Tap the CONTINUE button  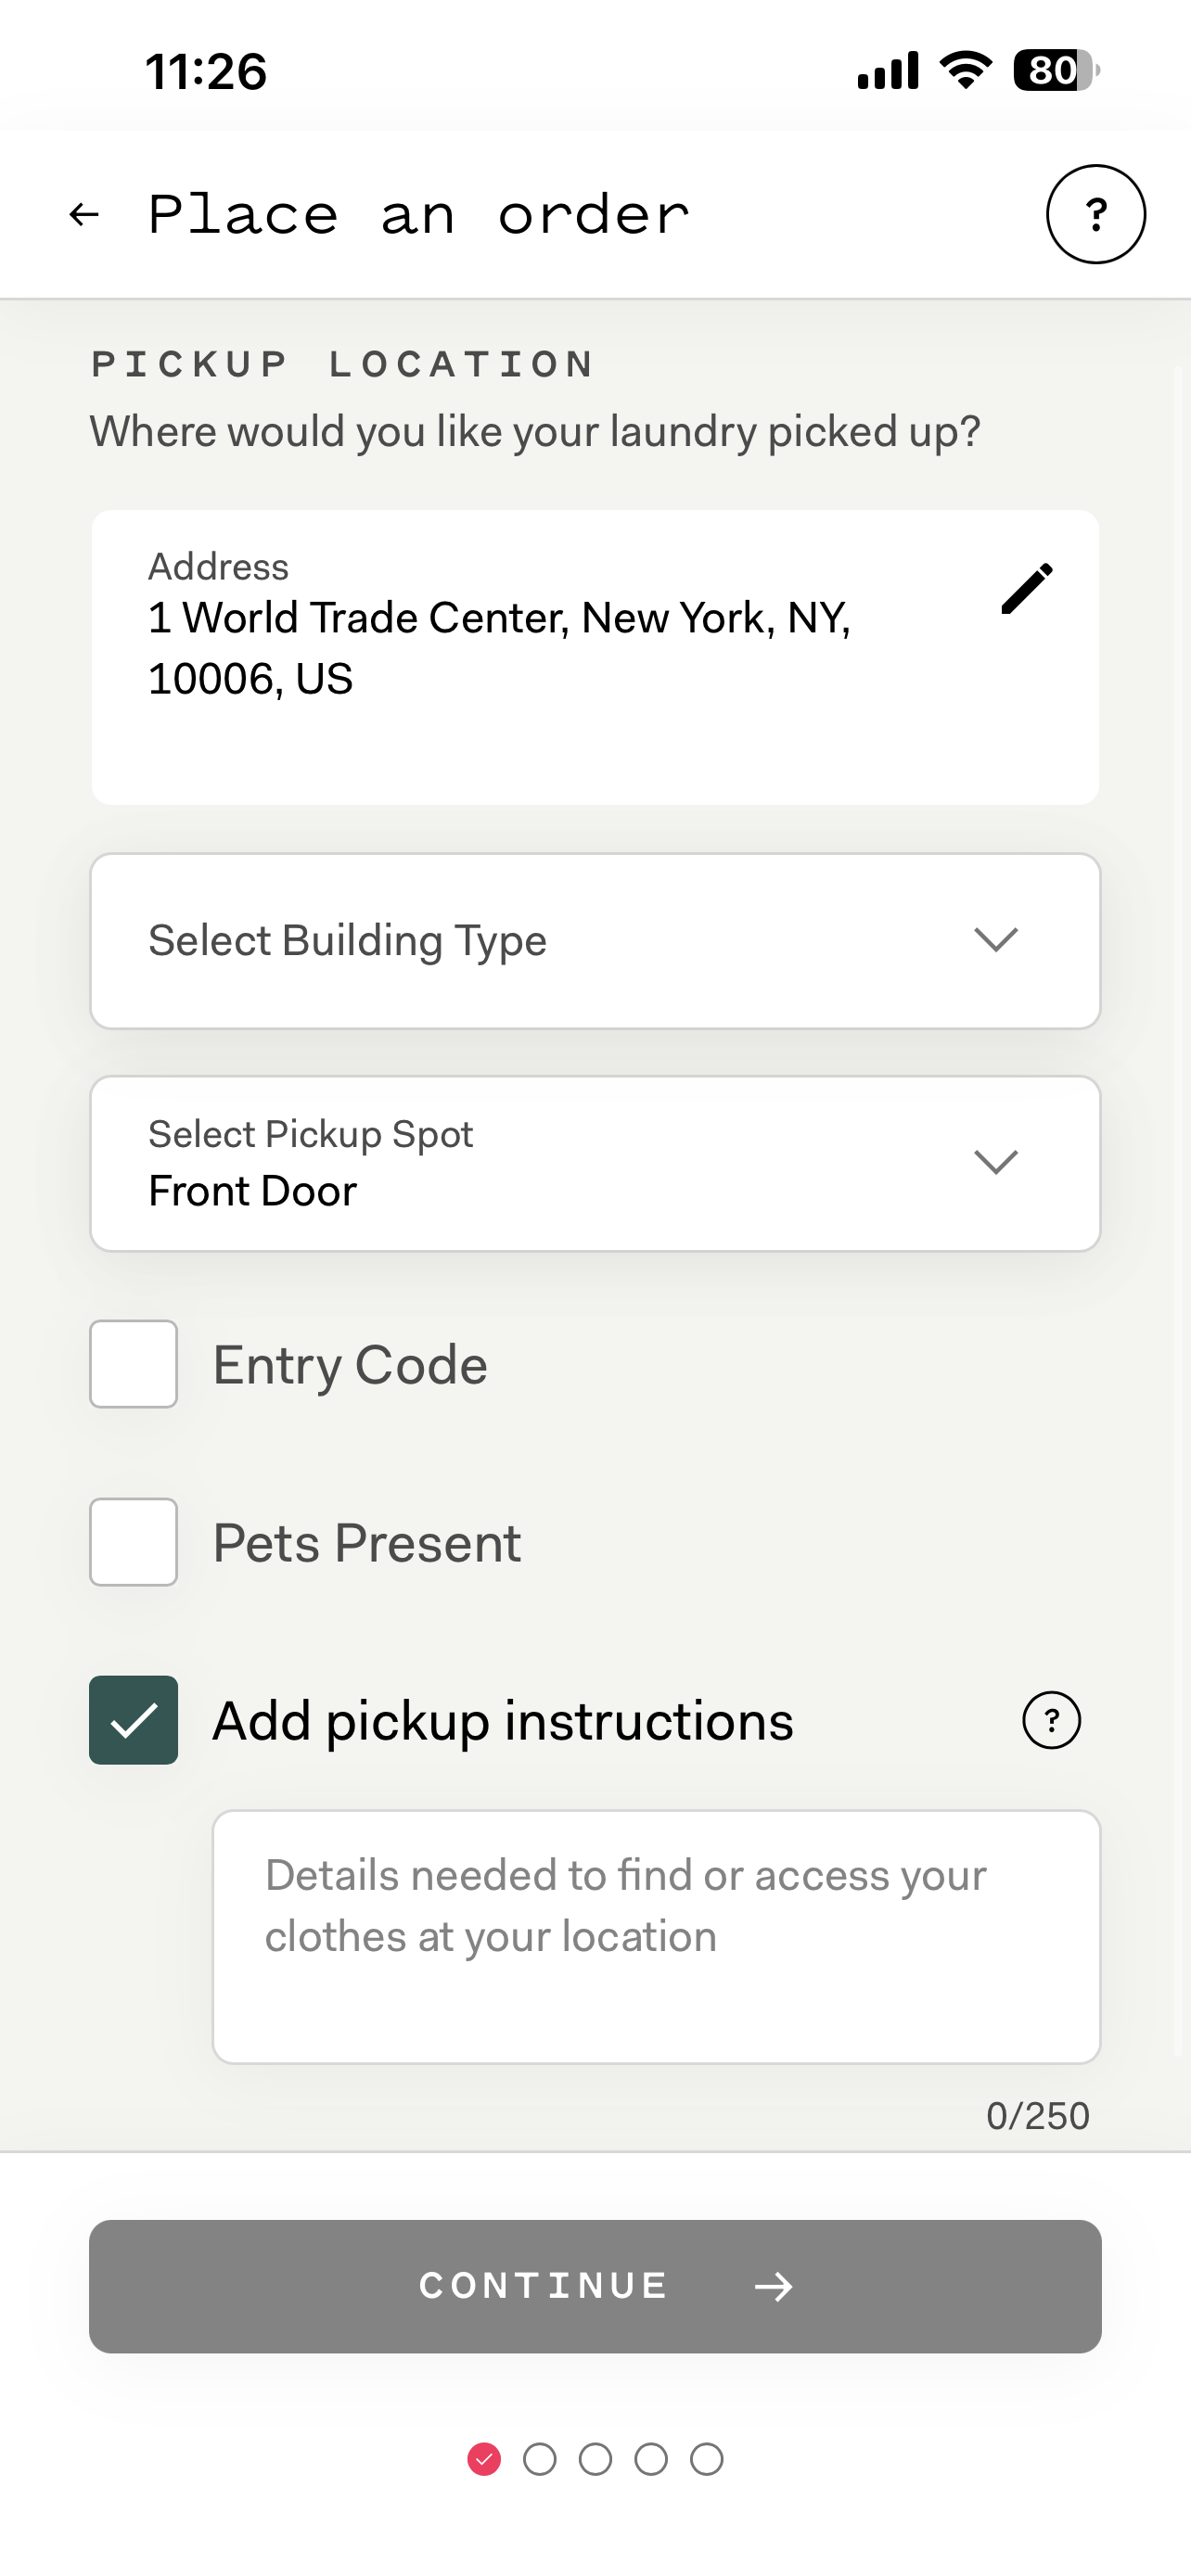pyautogui.click(x=595, y=2286)
